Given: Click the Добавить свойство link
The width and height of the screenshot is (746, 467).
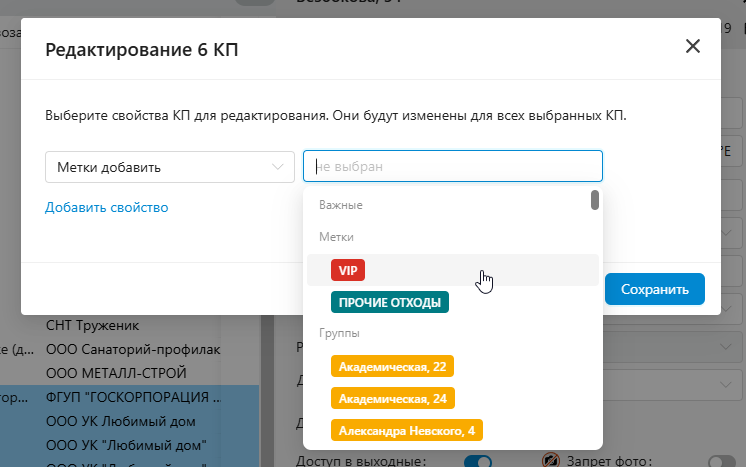Looking at the screenshot, I should (106, 207).
